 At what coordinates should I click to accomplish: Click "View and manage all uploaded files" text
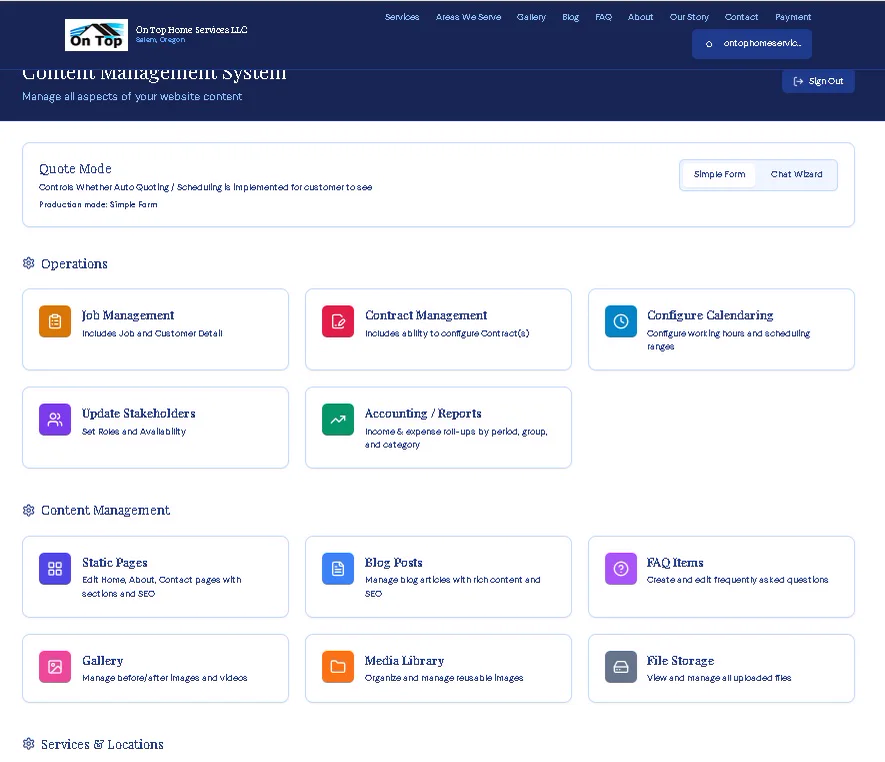tap(719, 678)
